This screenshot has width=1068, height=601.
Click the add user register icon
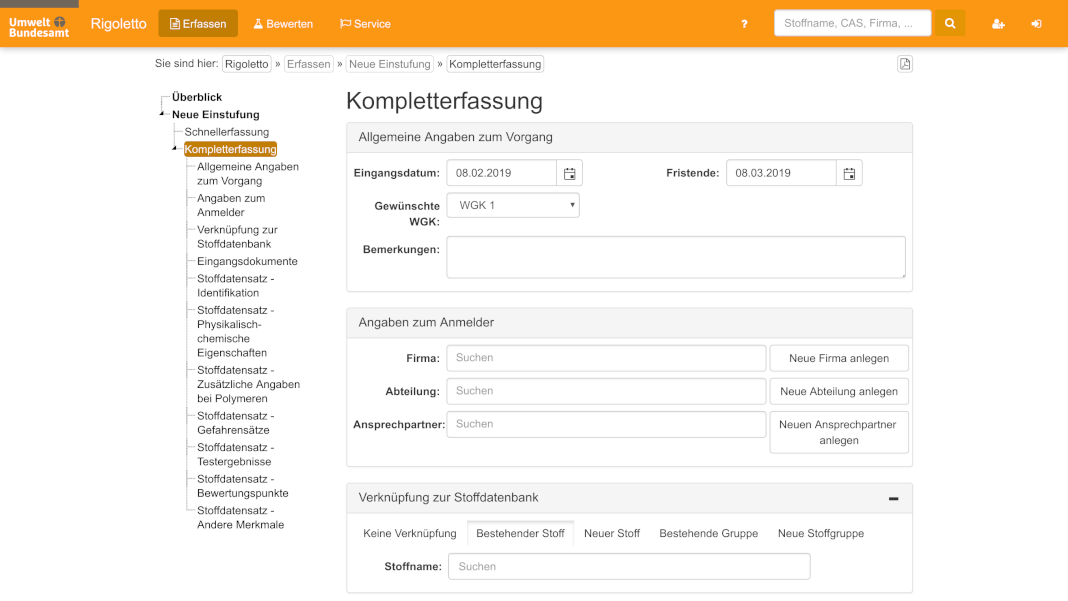coord(998,24)
